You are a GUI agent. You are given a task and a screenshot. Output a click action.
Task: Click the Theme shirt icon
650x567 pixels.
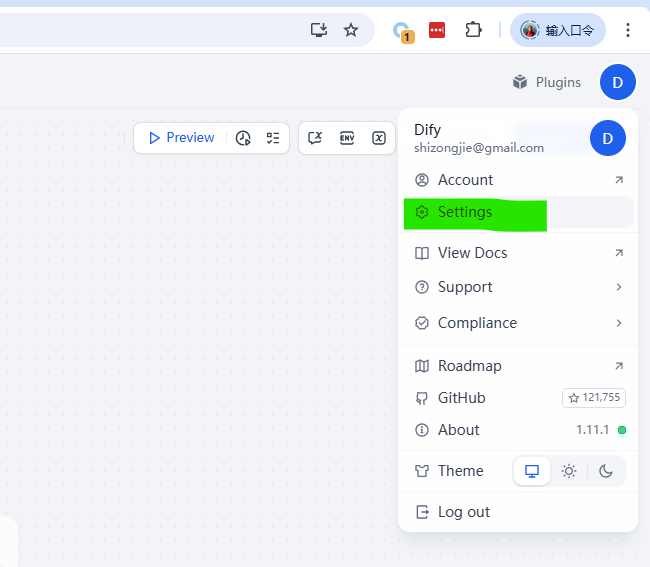422,471
